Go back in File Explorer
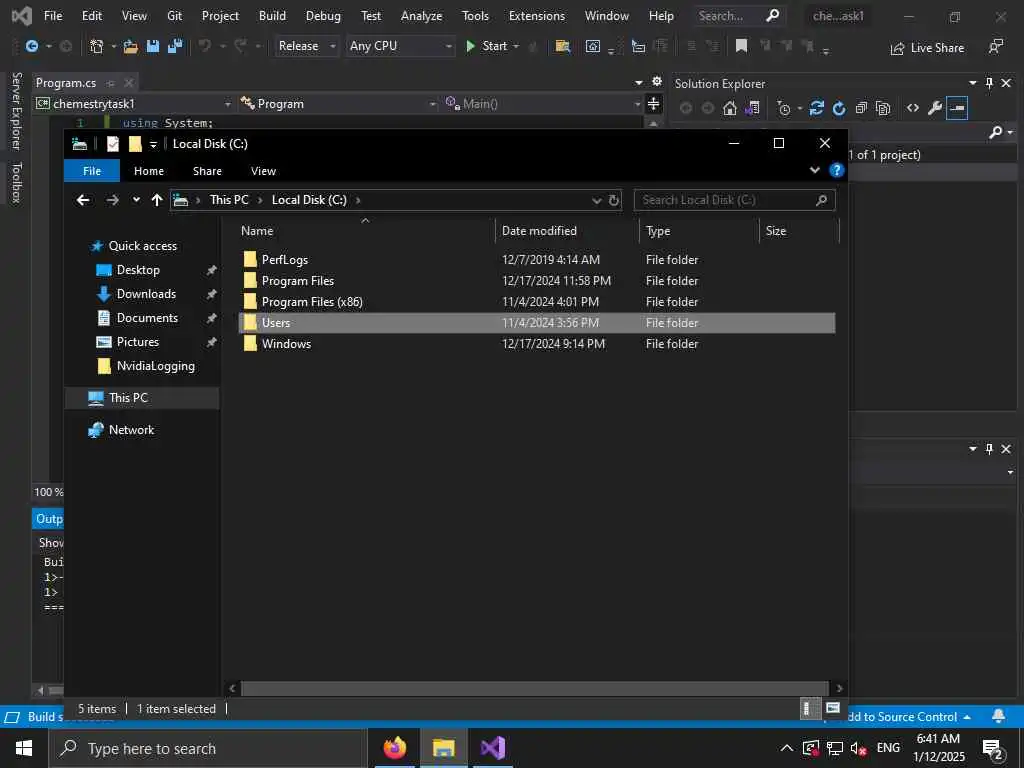Screen dimensions: 1024x768 pyautogui.click(x=83, y=200)
